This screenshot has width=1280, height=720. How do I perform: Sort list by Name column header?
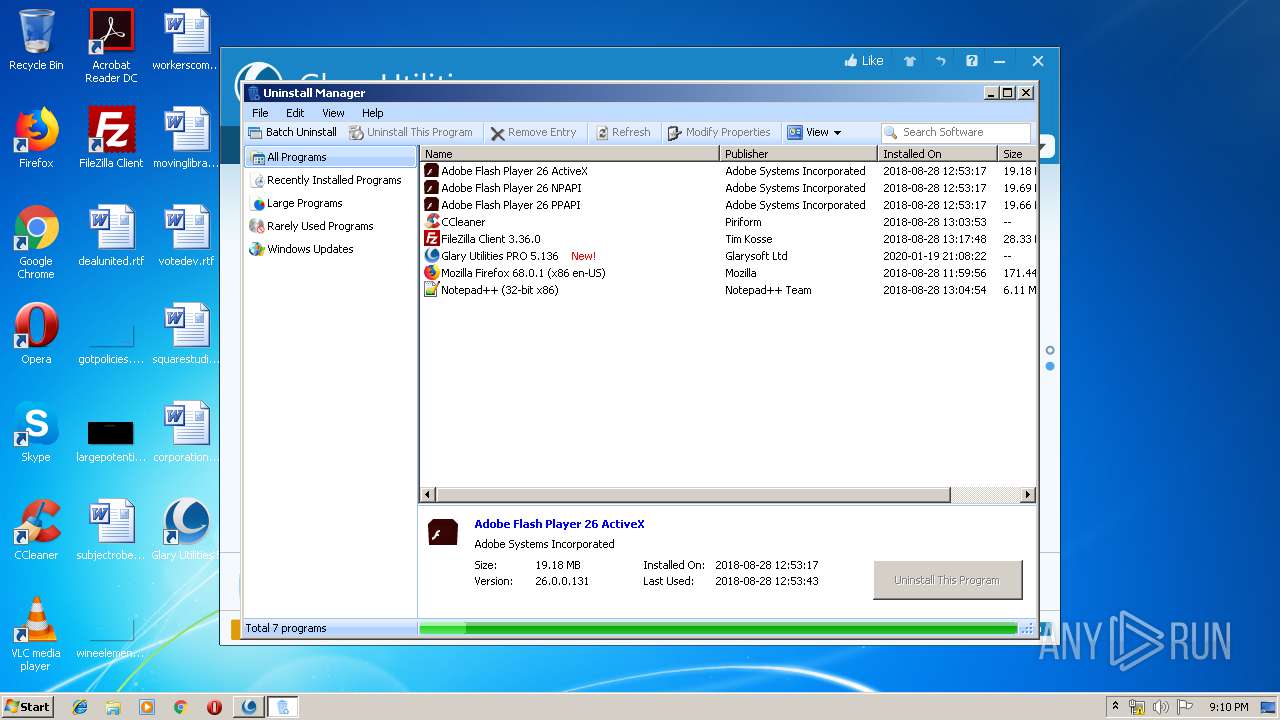coord(570,154)
